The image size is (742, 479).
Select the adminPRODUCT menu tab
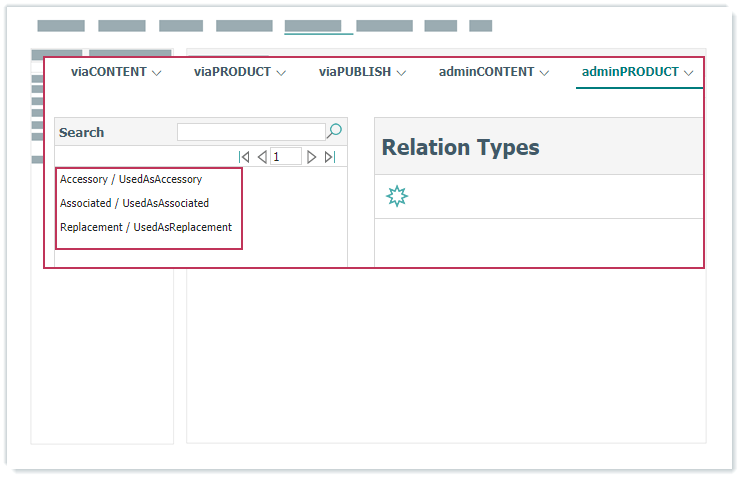(x=637, y=72)
